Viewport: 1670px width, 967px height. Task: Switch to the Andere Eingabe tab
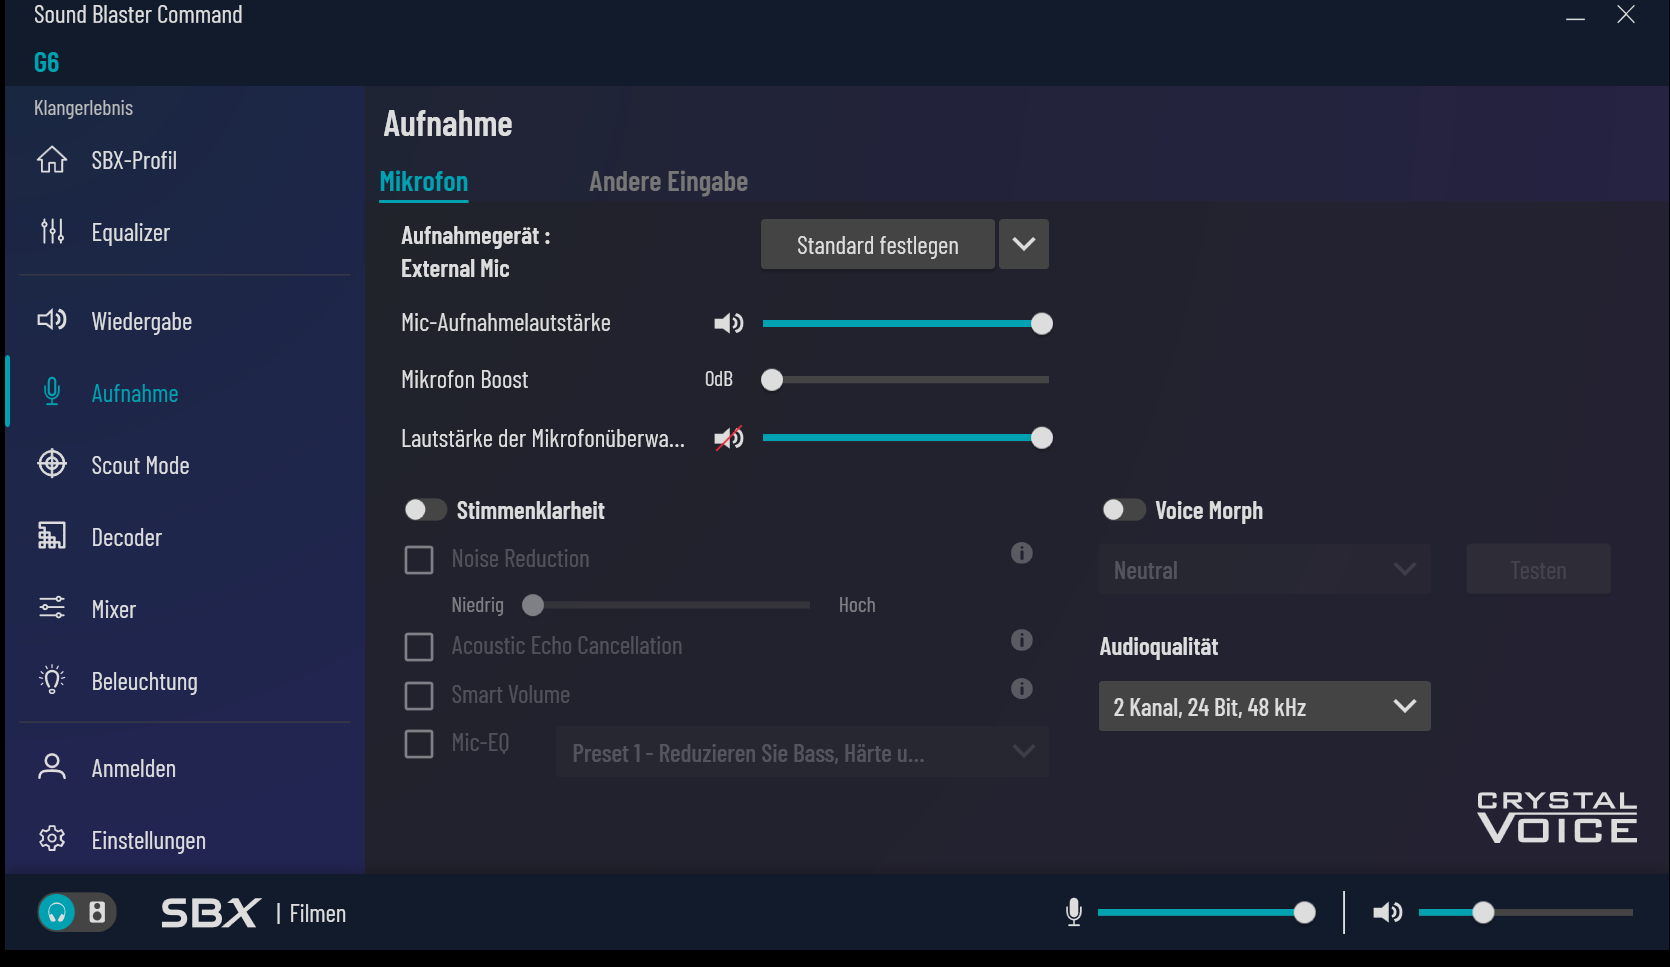tap(668, 182)
